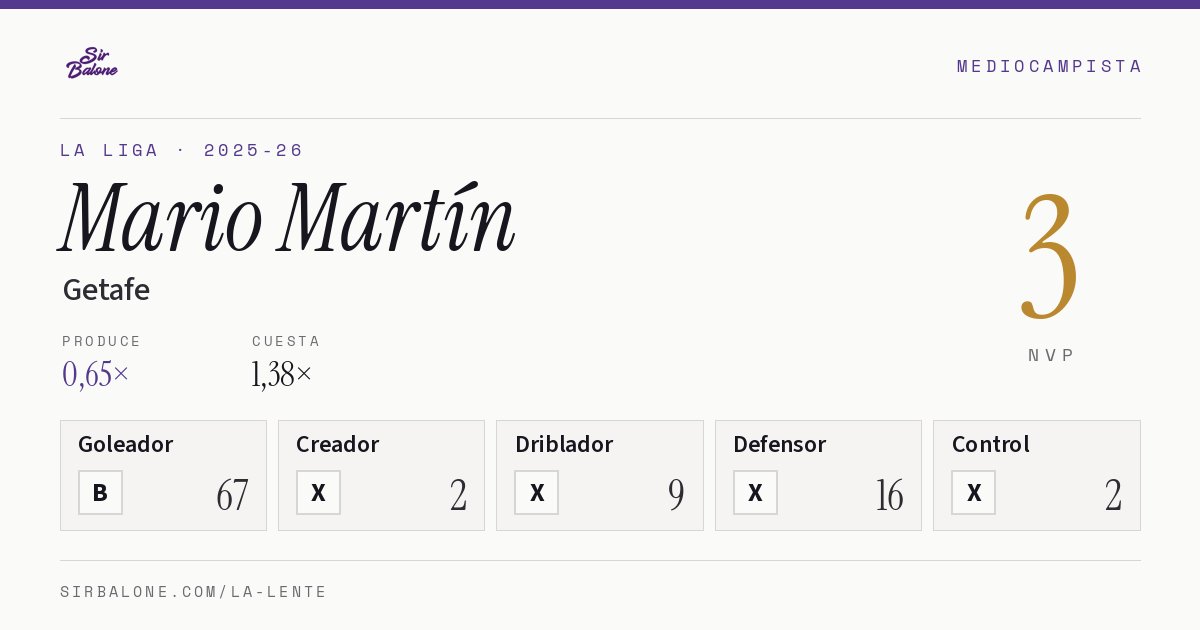Open the Goleador card
The width and height of the screenshot is (1200, 630).
click(x=163, y=475)
